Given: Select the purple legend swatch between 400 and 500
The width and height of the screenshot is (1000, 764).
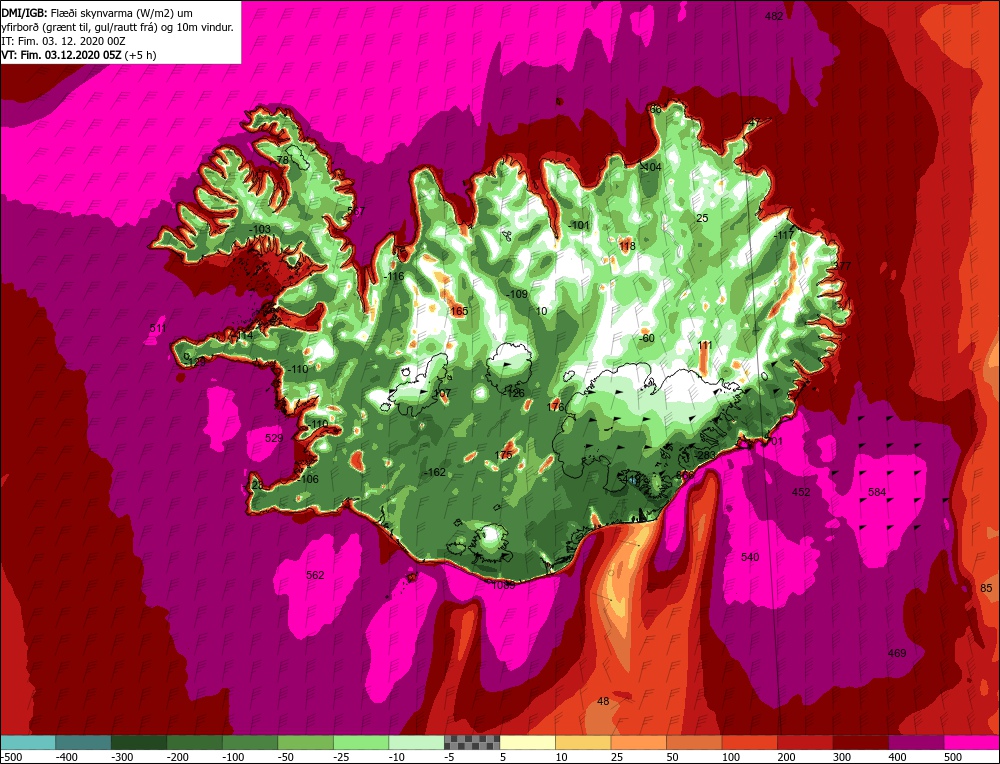Looking at the screenshot, I should click(916, 742).
